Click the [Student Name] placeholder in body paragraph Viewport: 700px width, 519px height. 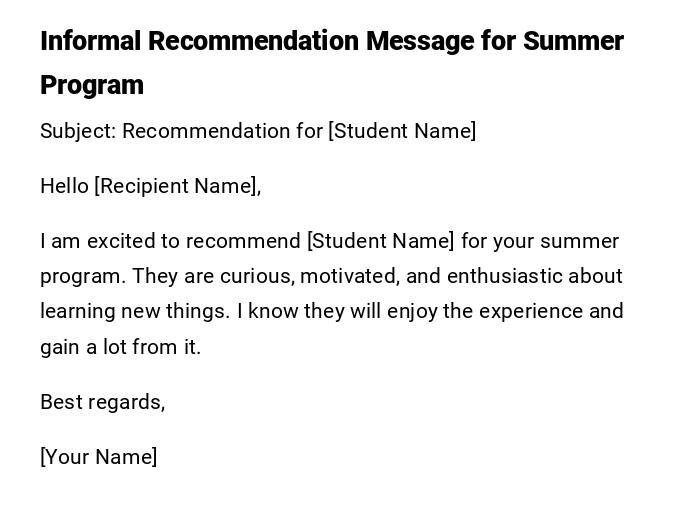pos(381,241)
